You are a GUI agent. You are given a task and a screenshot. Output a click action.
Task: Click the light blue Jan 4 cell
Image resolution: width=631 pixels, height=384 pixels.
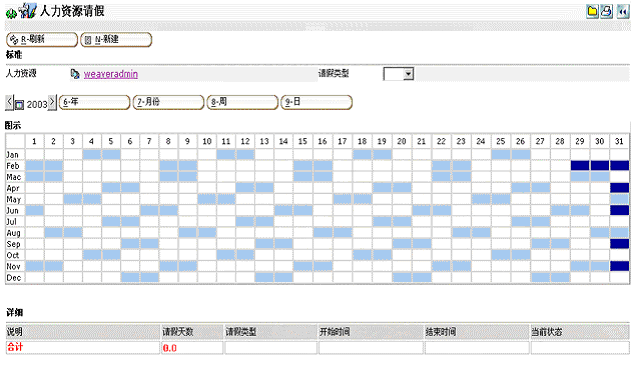[x=92, y=154]
